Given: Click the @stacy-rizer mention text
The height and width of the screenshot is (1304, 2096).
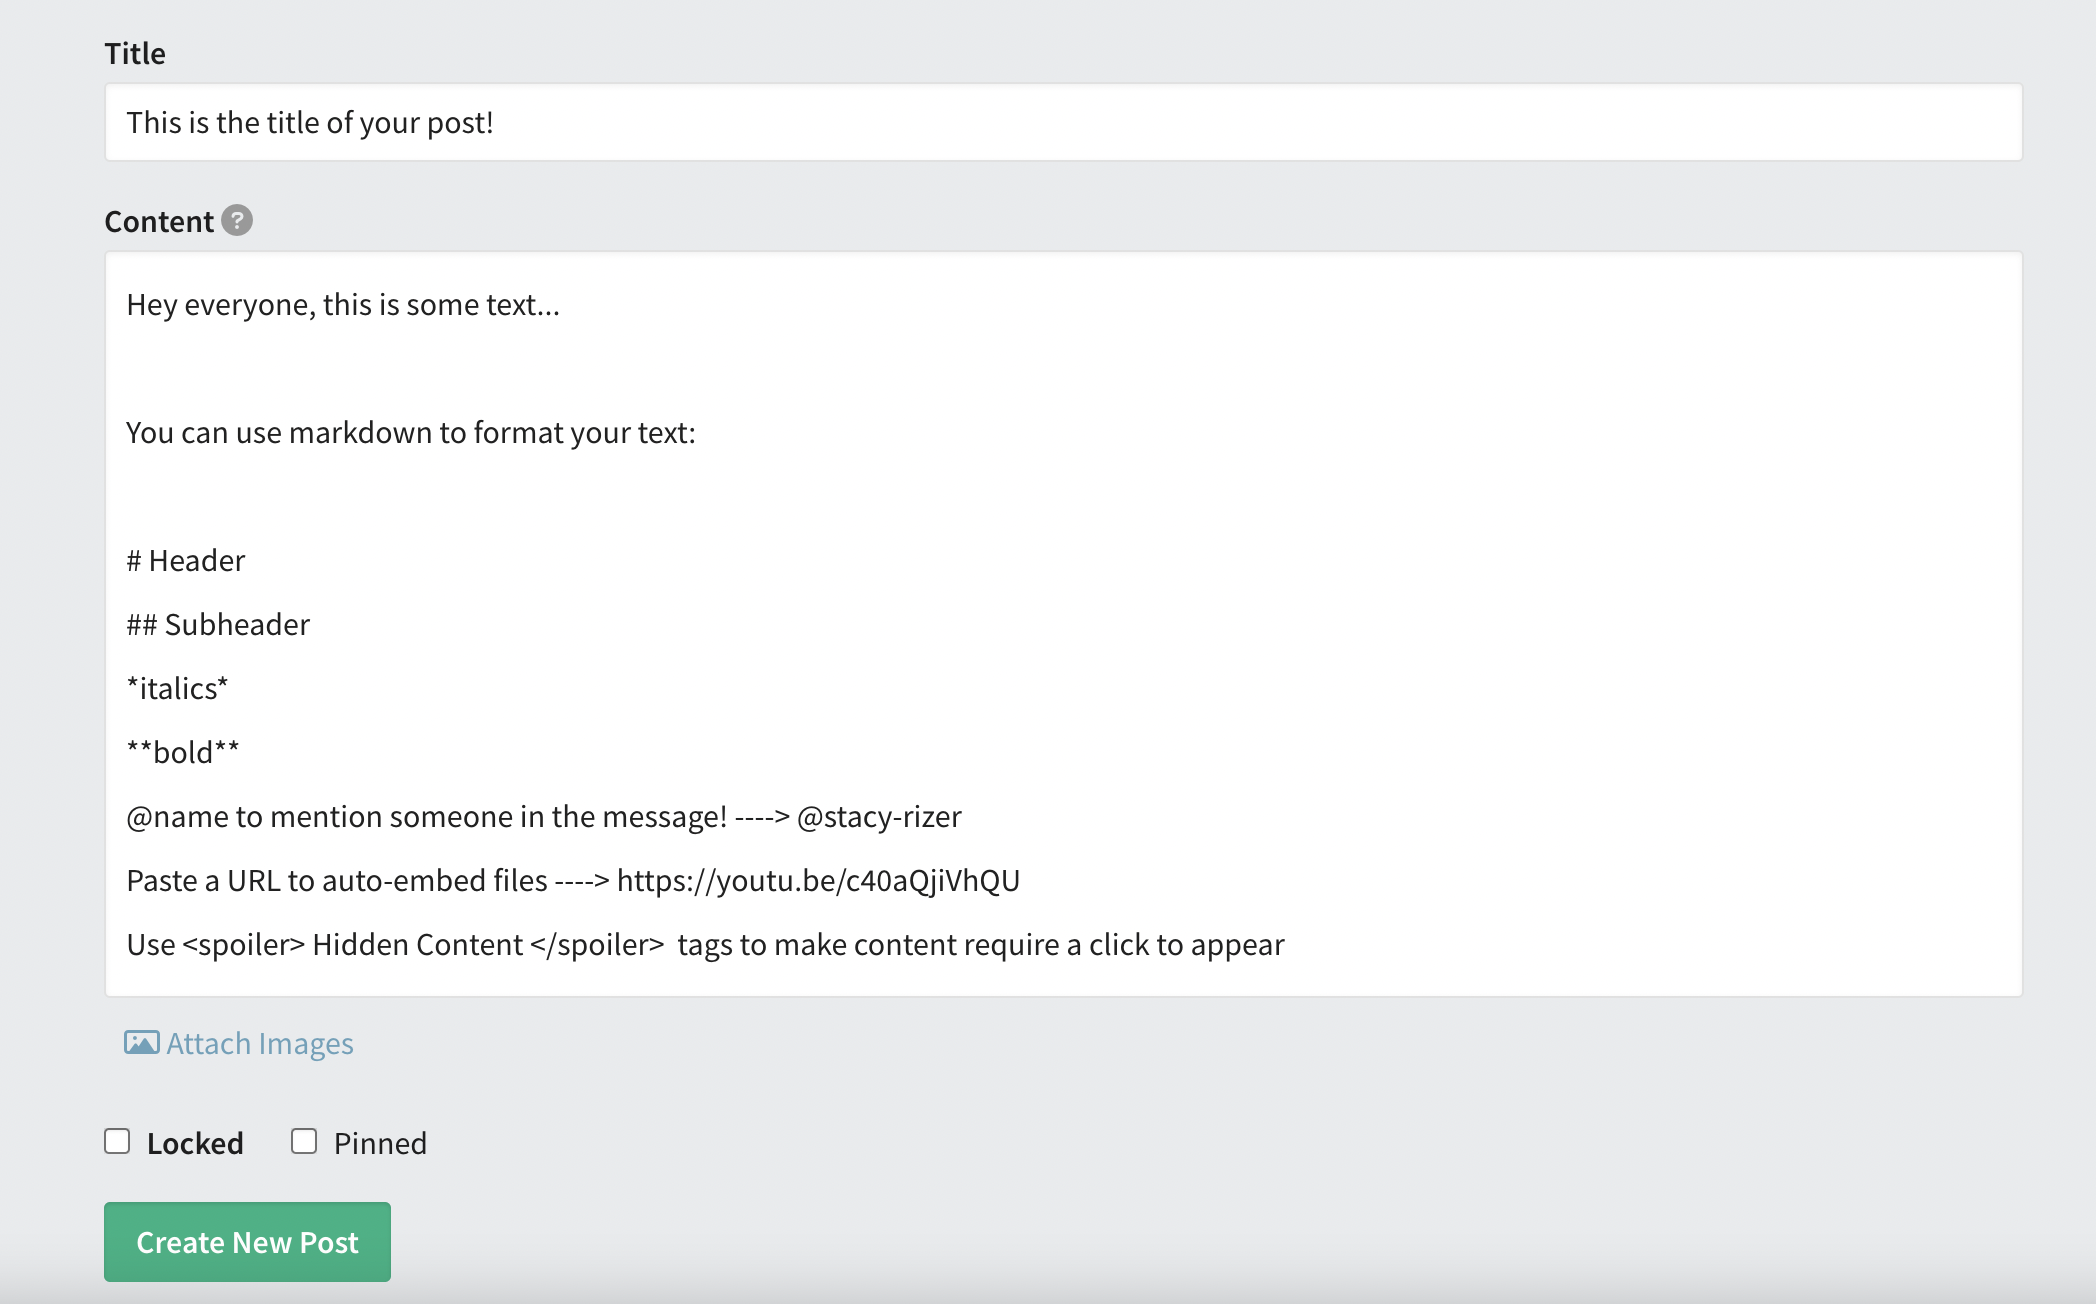Looking at the screenshot, I should coord(879,817).
